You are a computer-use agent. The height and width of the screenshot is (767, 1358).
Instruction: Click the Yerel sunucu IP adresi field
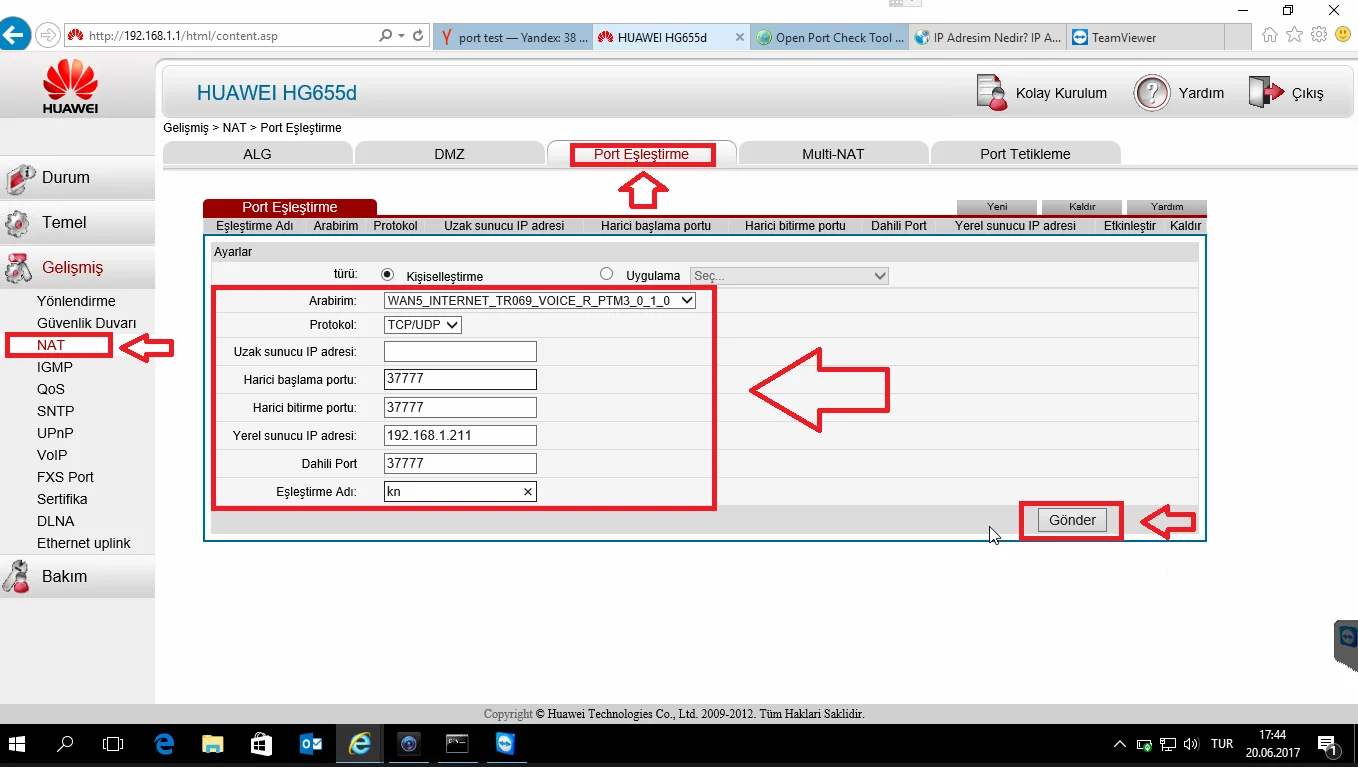point(460,436)
